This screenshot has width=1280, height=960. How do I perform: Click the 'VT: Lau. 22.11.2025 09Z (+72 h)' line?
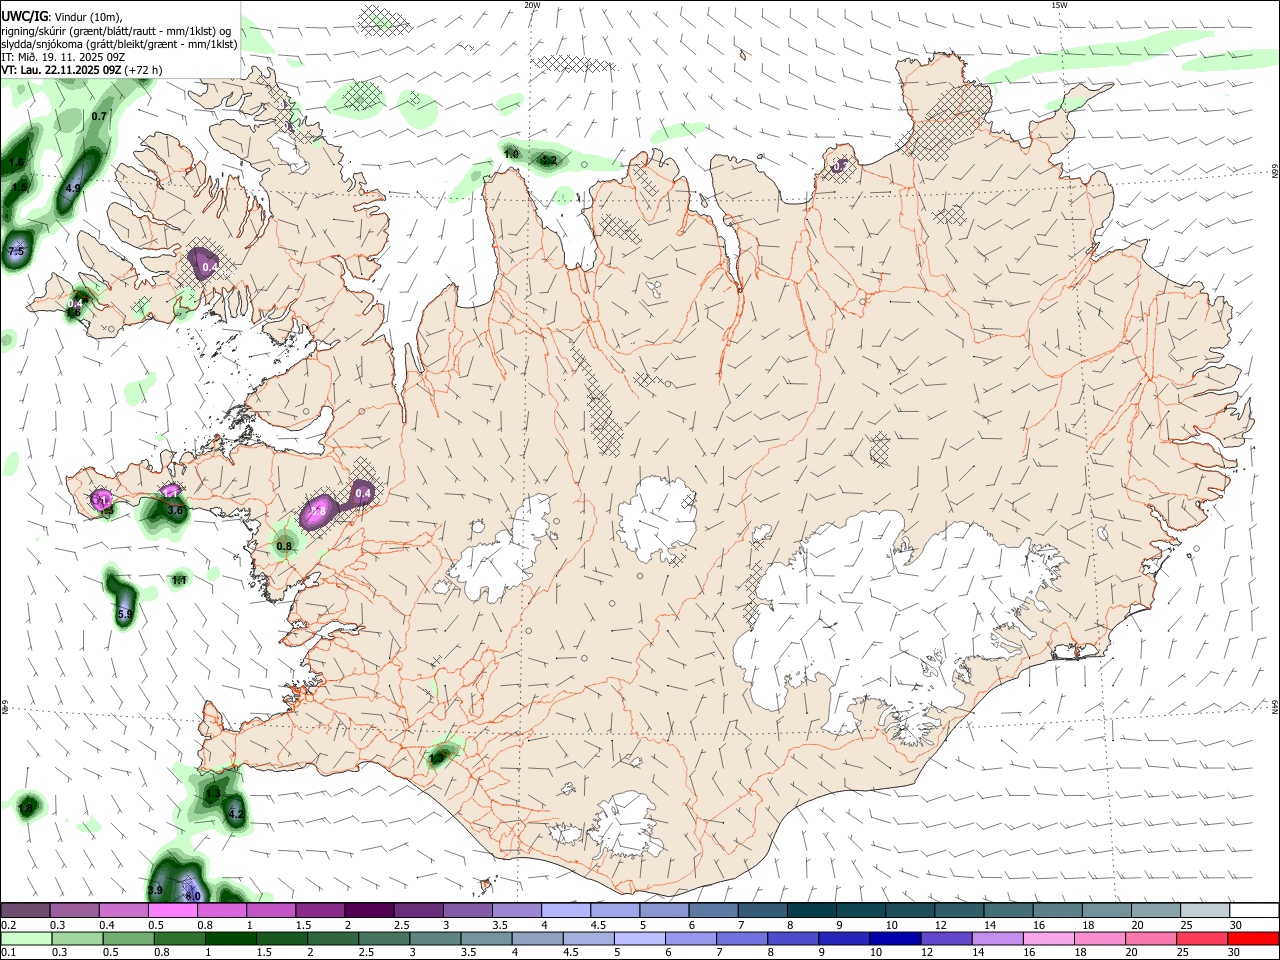point(82,70)
